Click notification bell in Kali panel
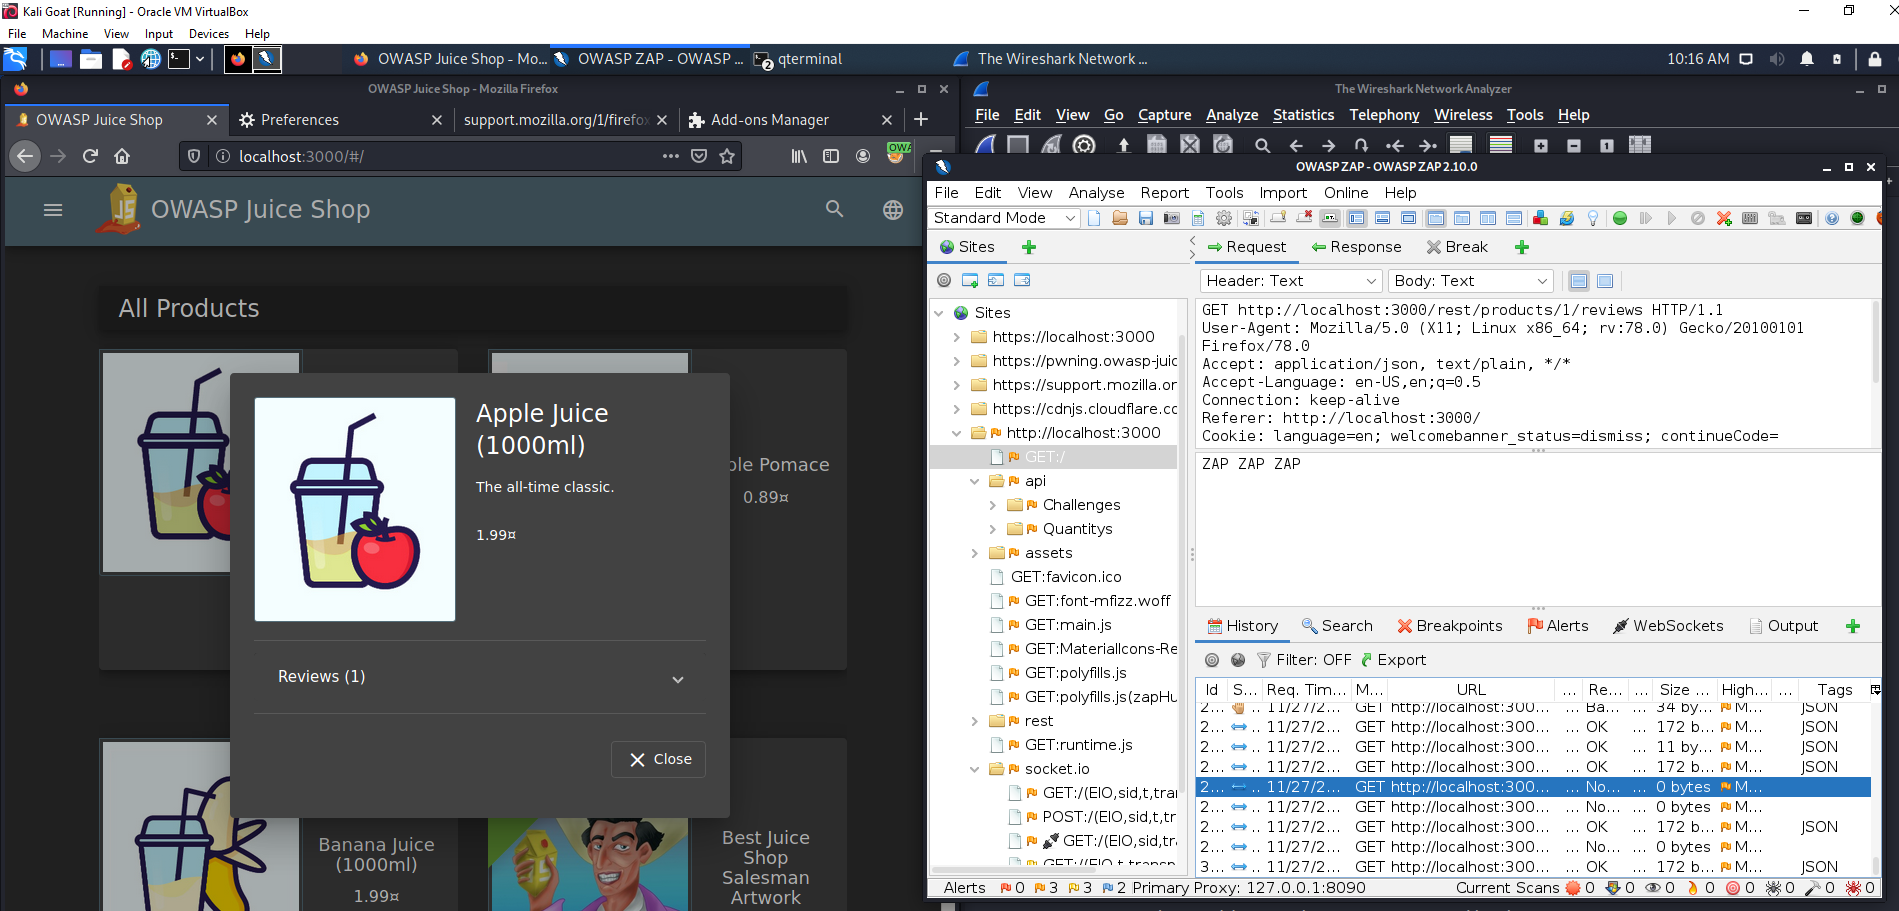The width and height of the screenshot is (1899, 911). click(1807, 59)
